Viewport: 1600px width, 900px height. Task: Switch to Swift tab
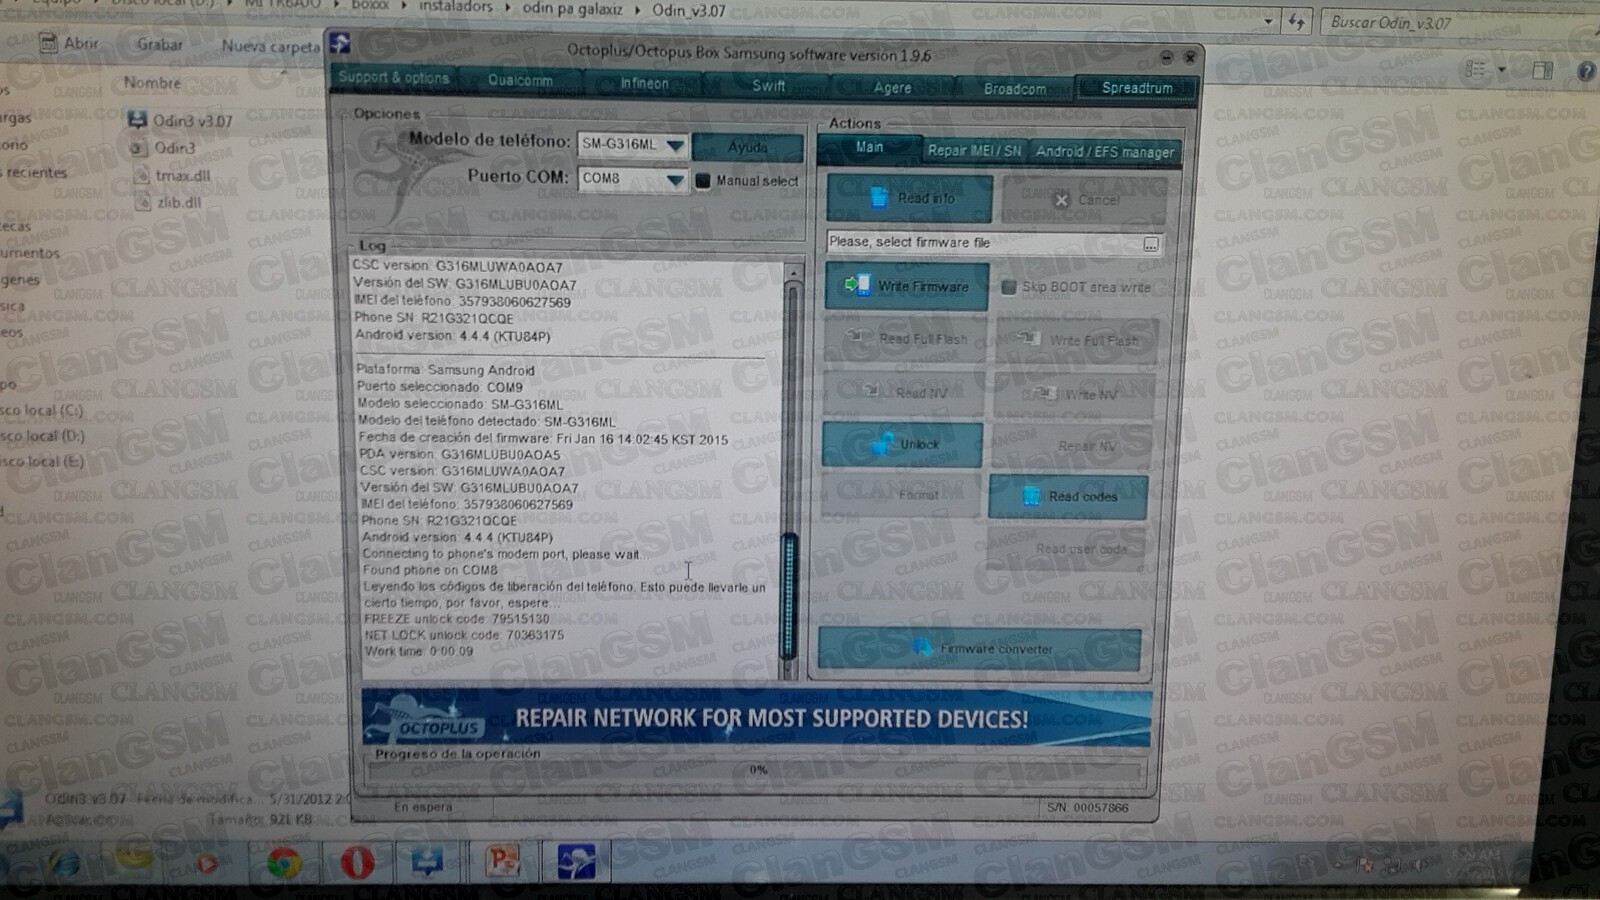pyautogui.click(x=769, y=86)
